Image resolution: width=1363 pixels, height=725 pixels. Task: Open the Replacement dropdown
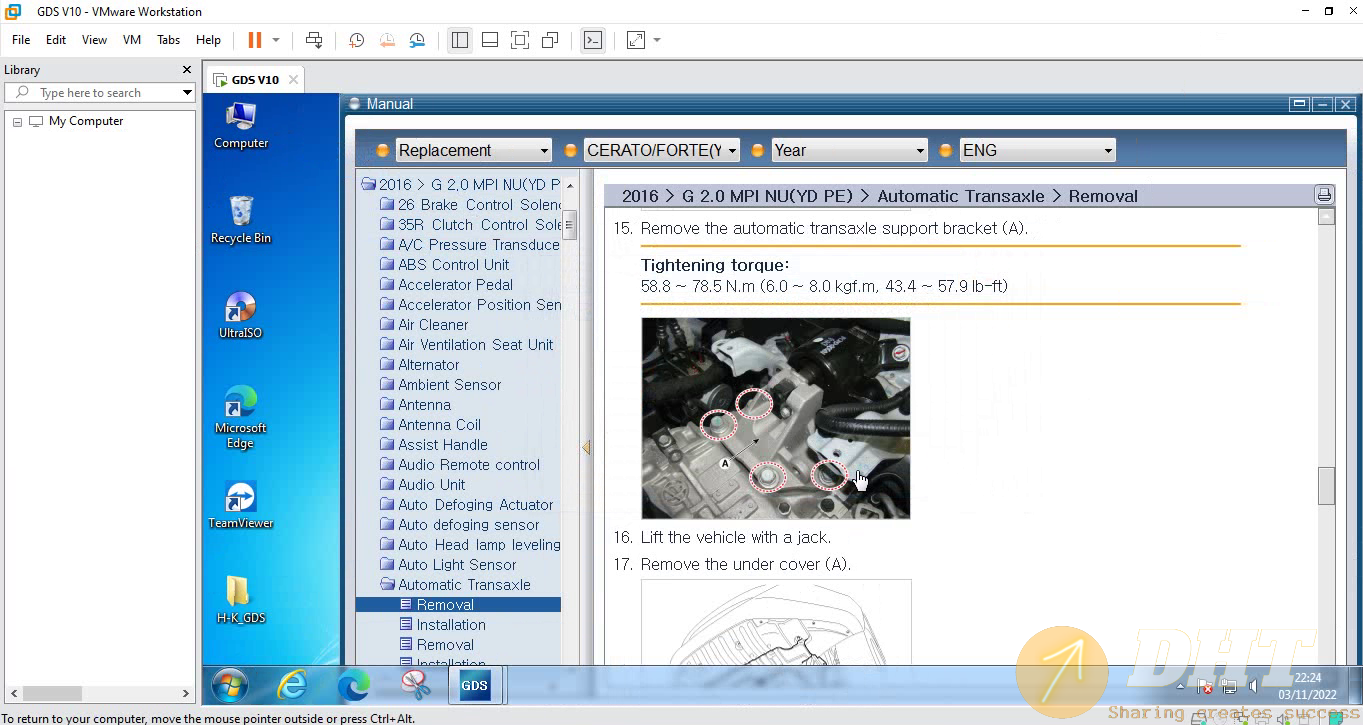(473, 150)
